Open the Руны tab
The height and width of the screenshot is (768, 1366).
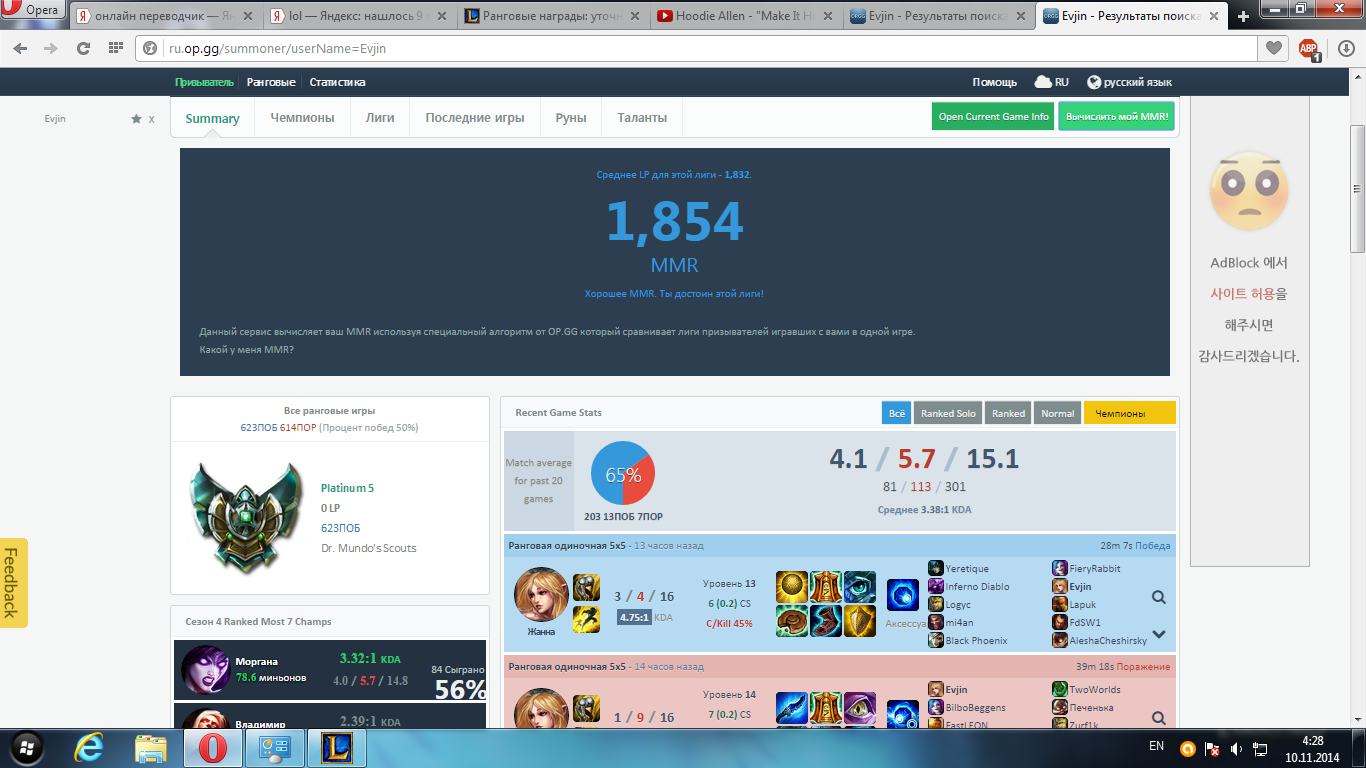click(571, 118)
